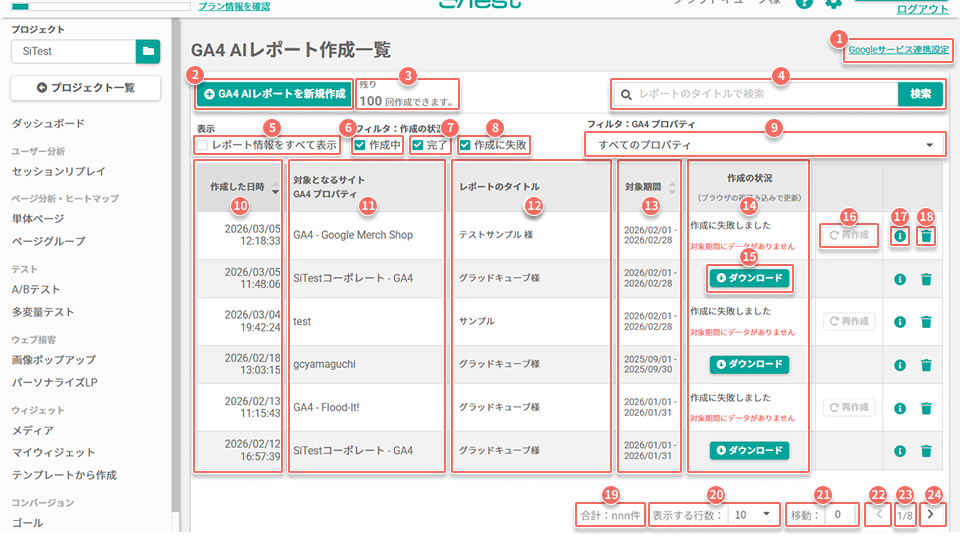Toggle レポート情報をすべて表示 checkbox

202,145
